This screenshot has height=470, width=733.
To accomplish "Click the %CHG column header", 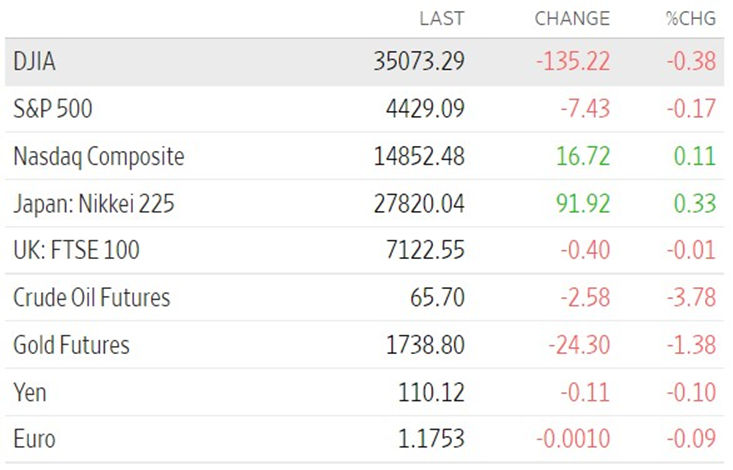I will click(x=691, y=19).
